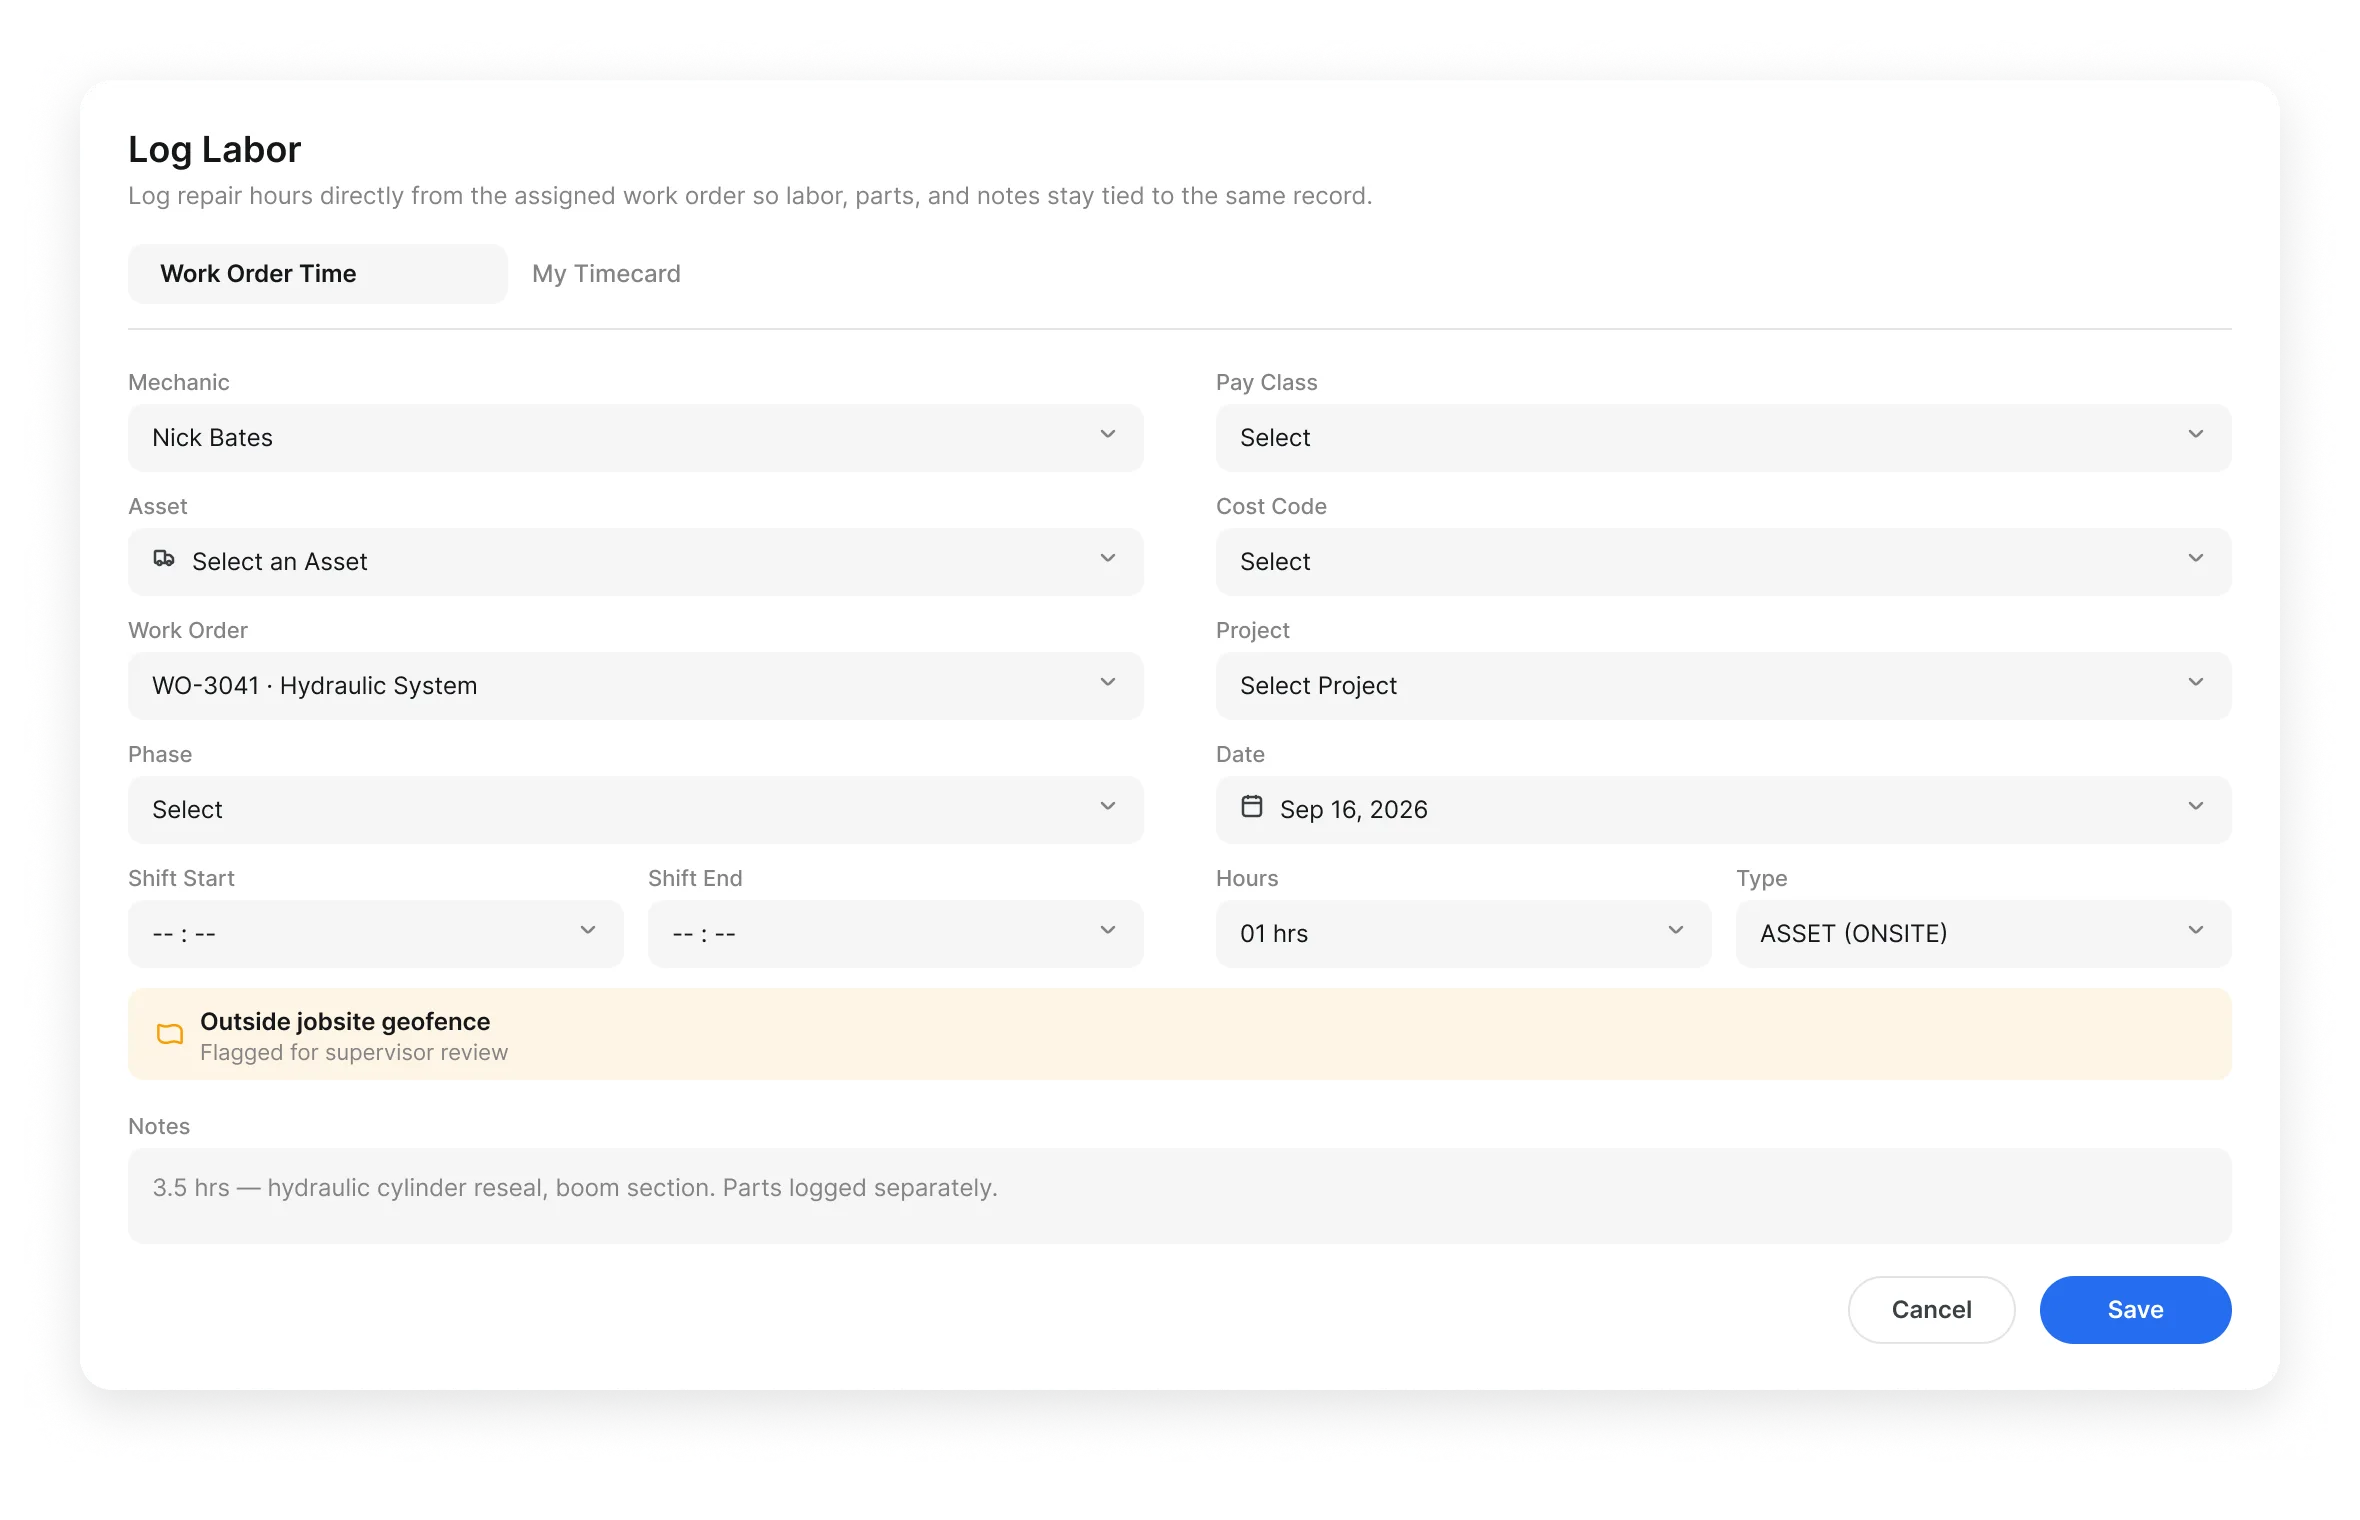The image size is (2360, 1520).
Task: Open the Shift End time dropdown
Action: pyautogui.click(x=896, y=934)
